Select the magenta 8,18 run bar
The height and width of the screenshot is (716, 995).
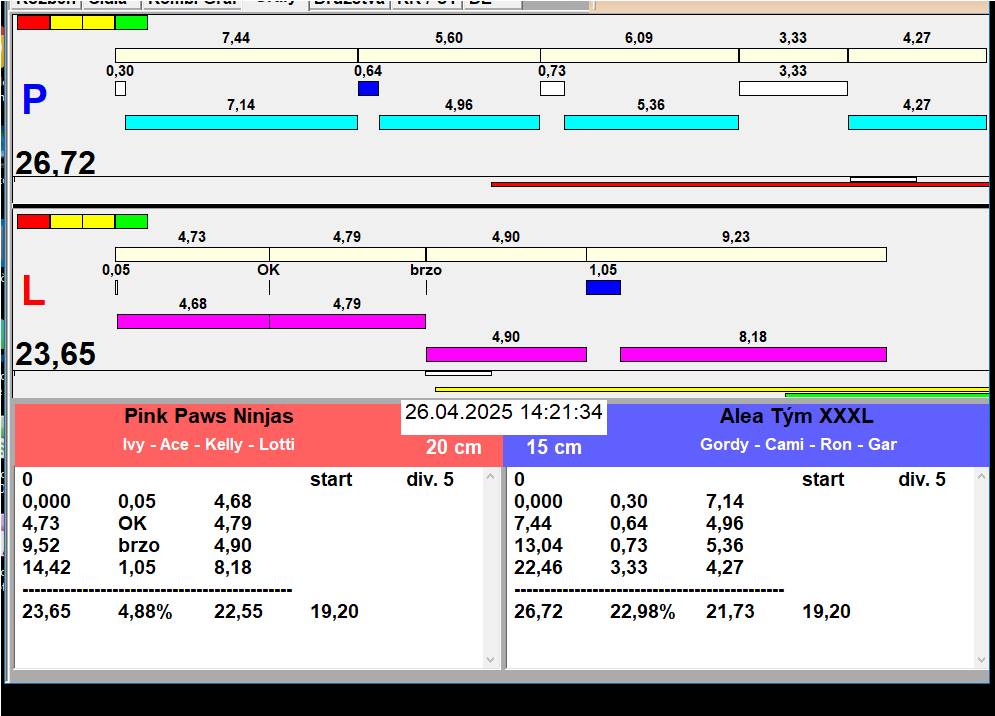pyautogui.click(x=753, y=354)
